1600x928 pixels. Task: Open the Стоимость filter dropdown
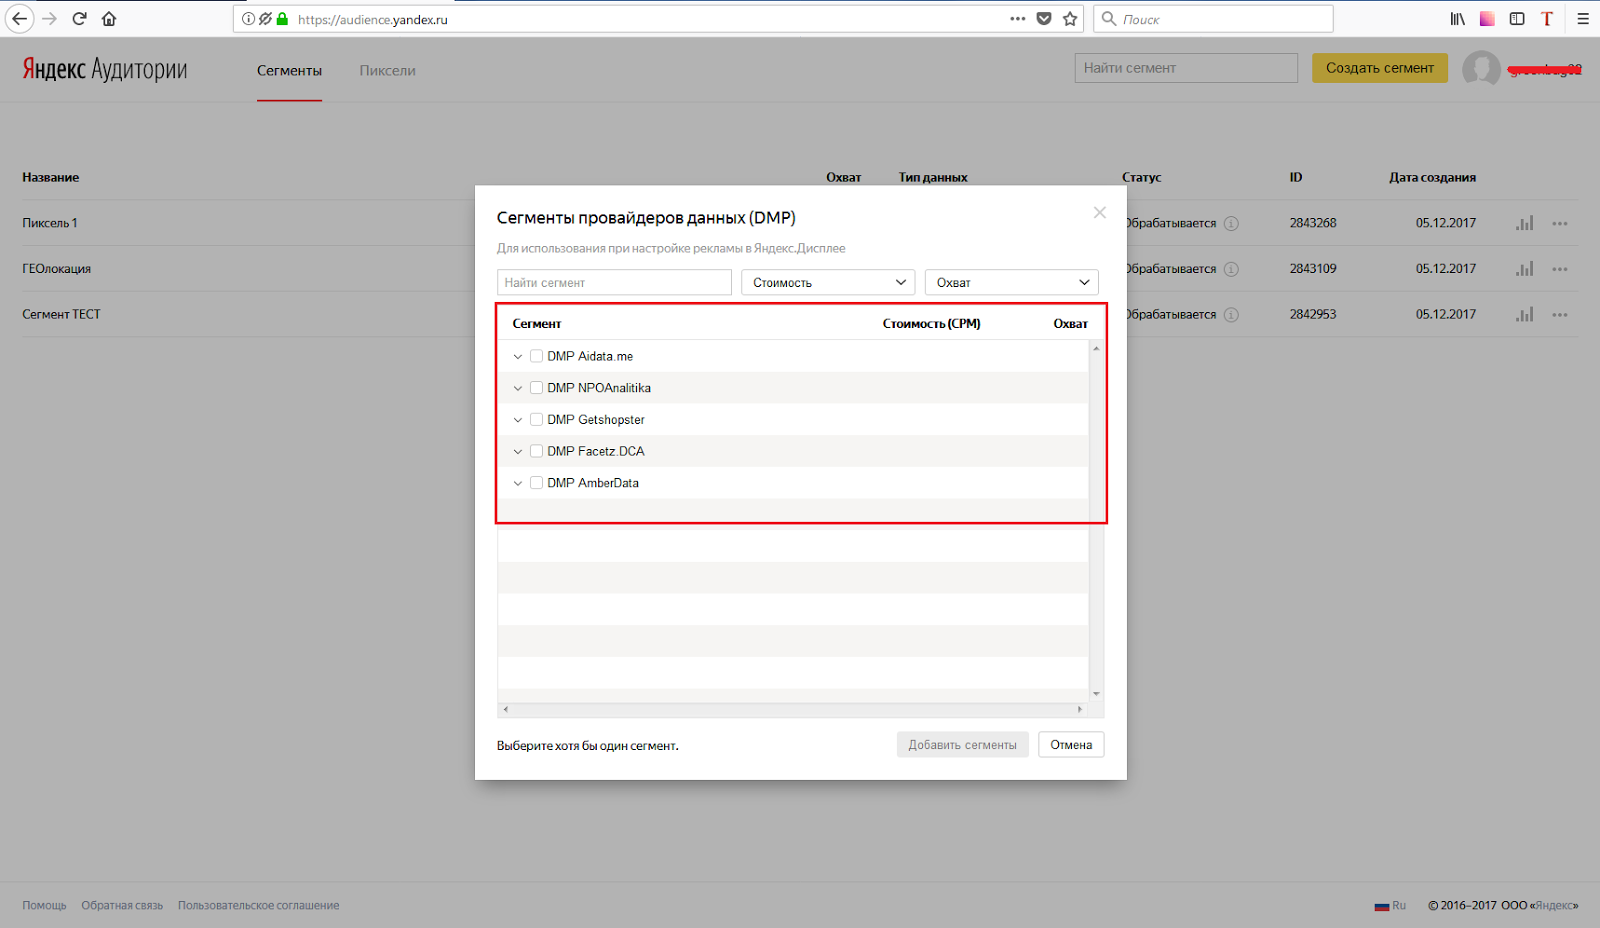pos(828,282)
